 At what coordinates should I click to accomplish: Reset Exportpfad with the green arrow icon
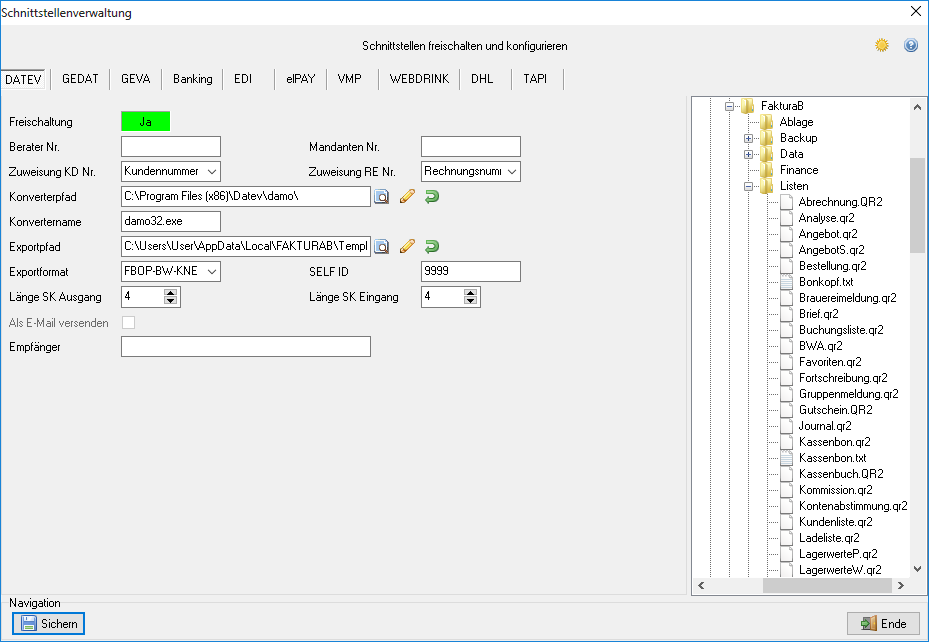(432, 246)
